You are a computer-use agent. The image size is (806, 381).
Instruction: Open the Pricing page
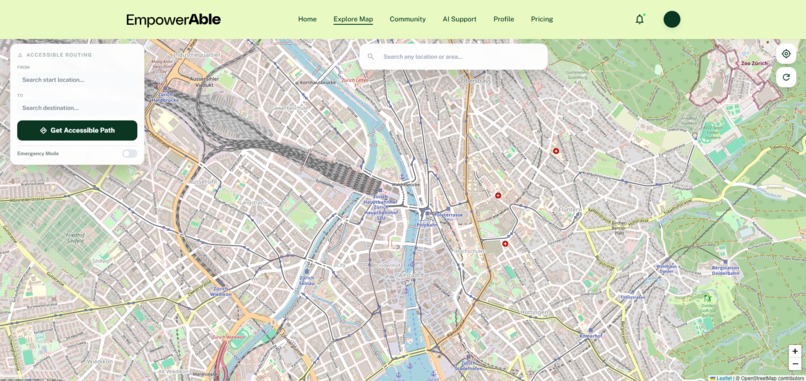[x=542, y=19]
